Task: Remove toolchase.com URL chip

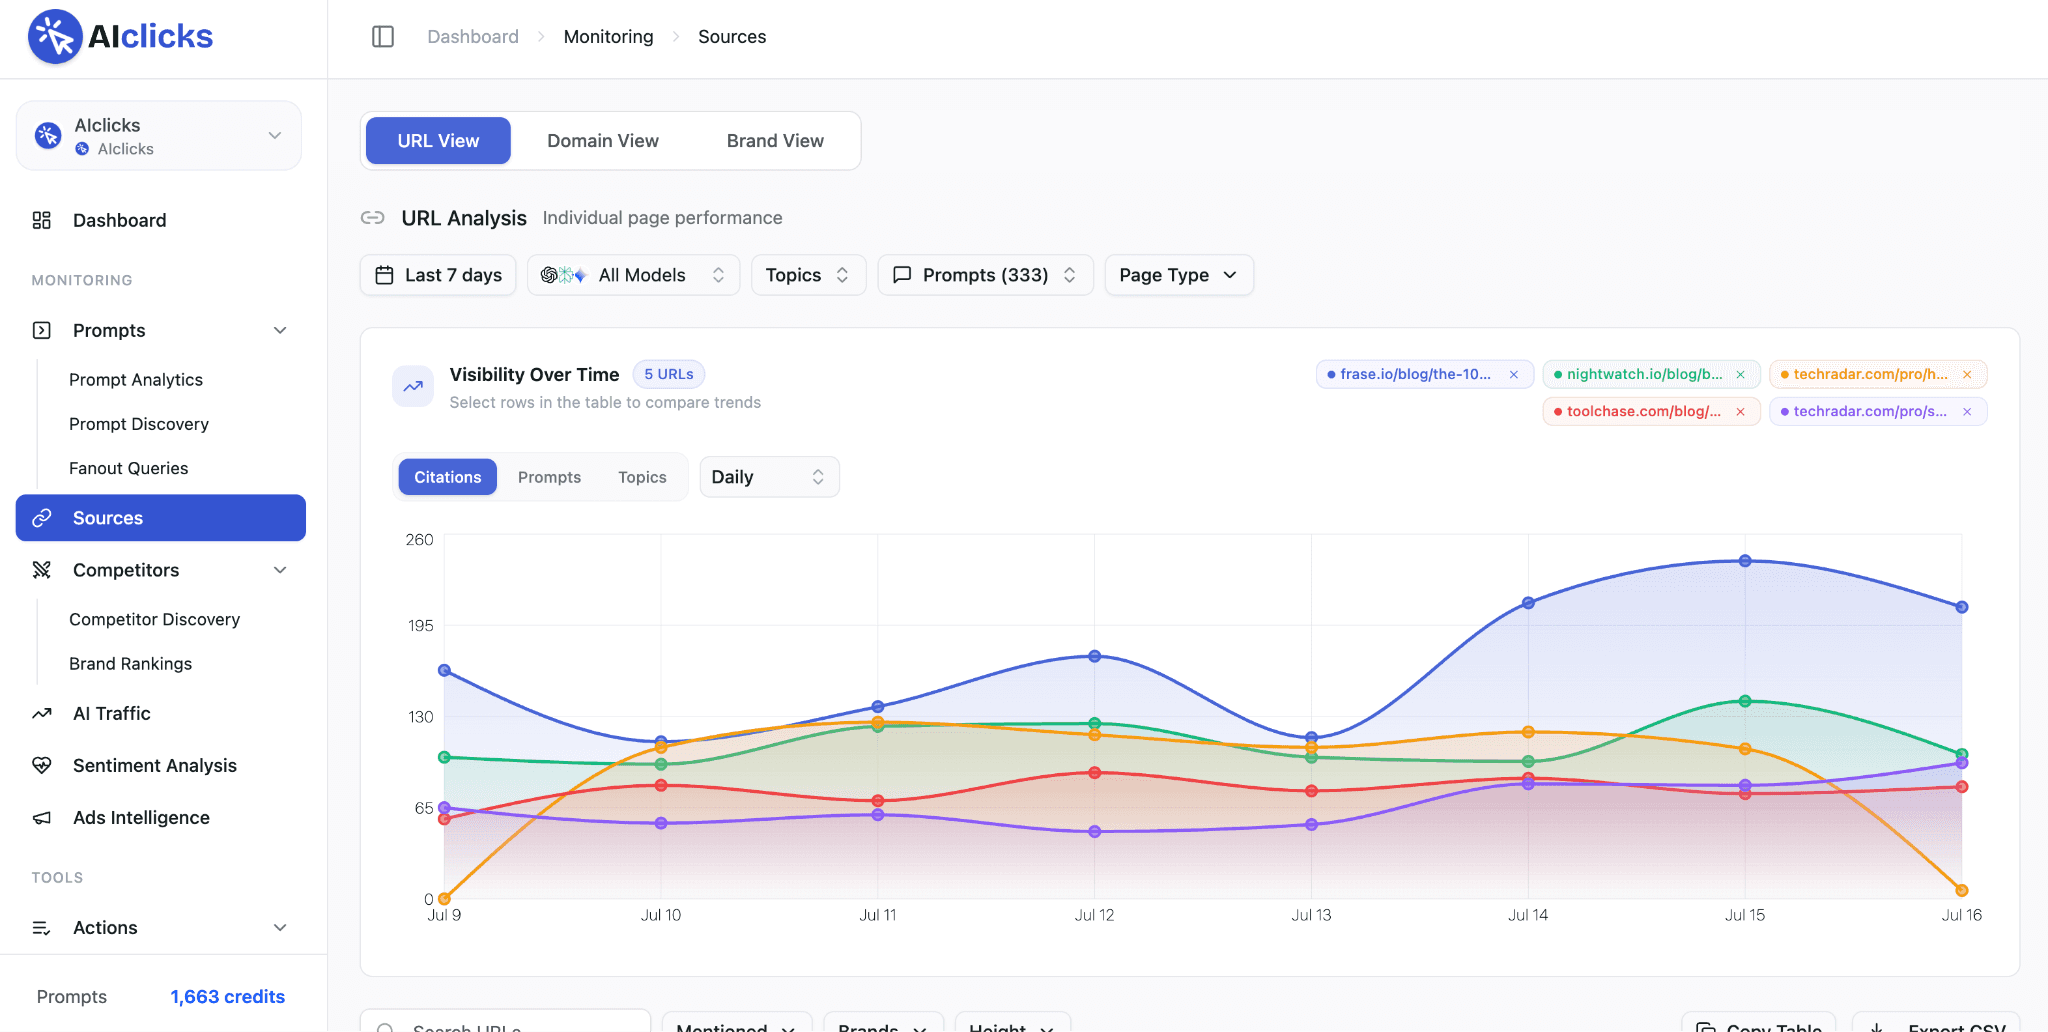Action: [1741, 412]
